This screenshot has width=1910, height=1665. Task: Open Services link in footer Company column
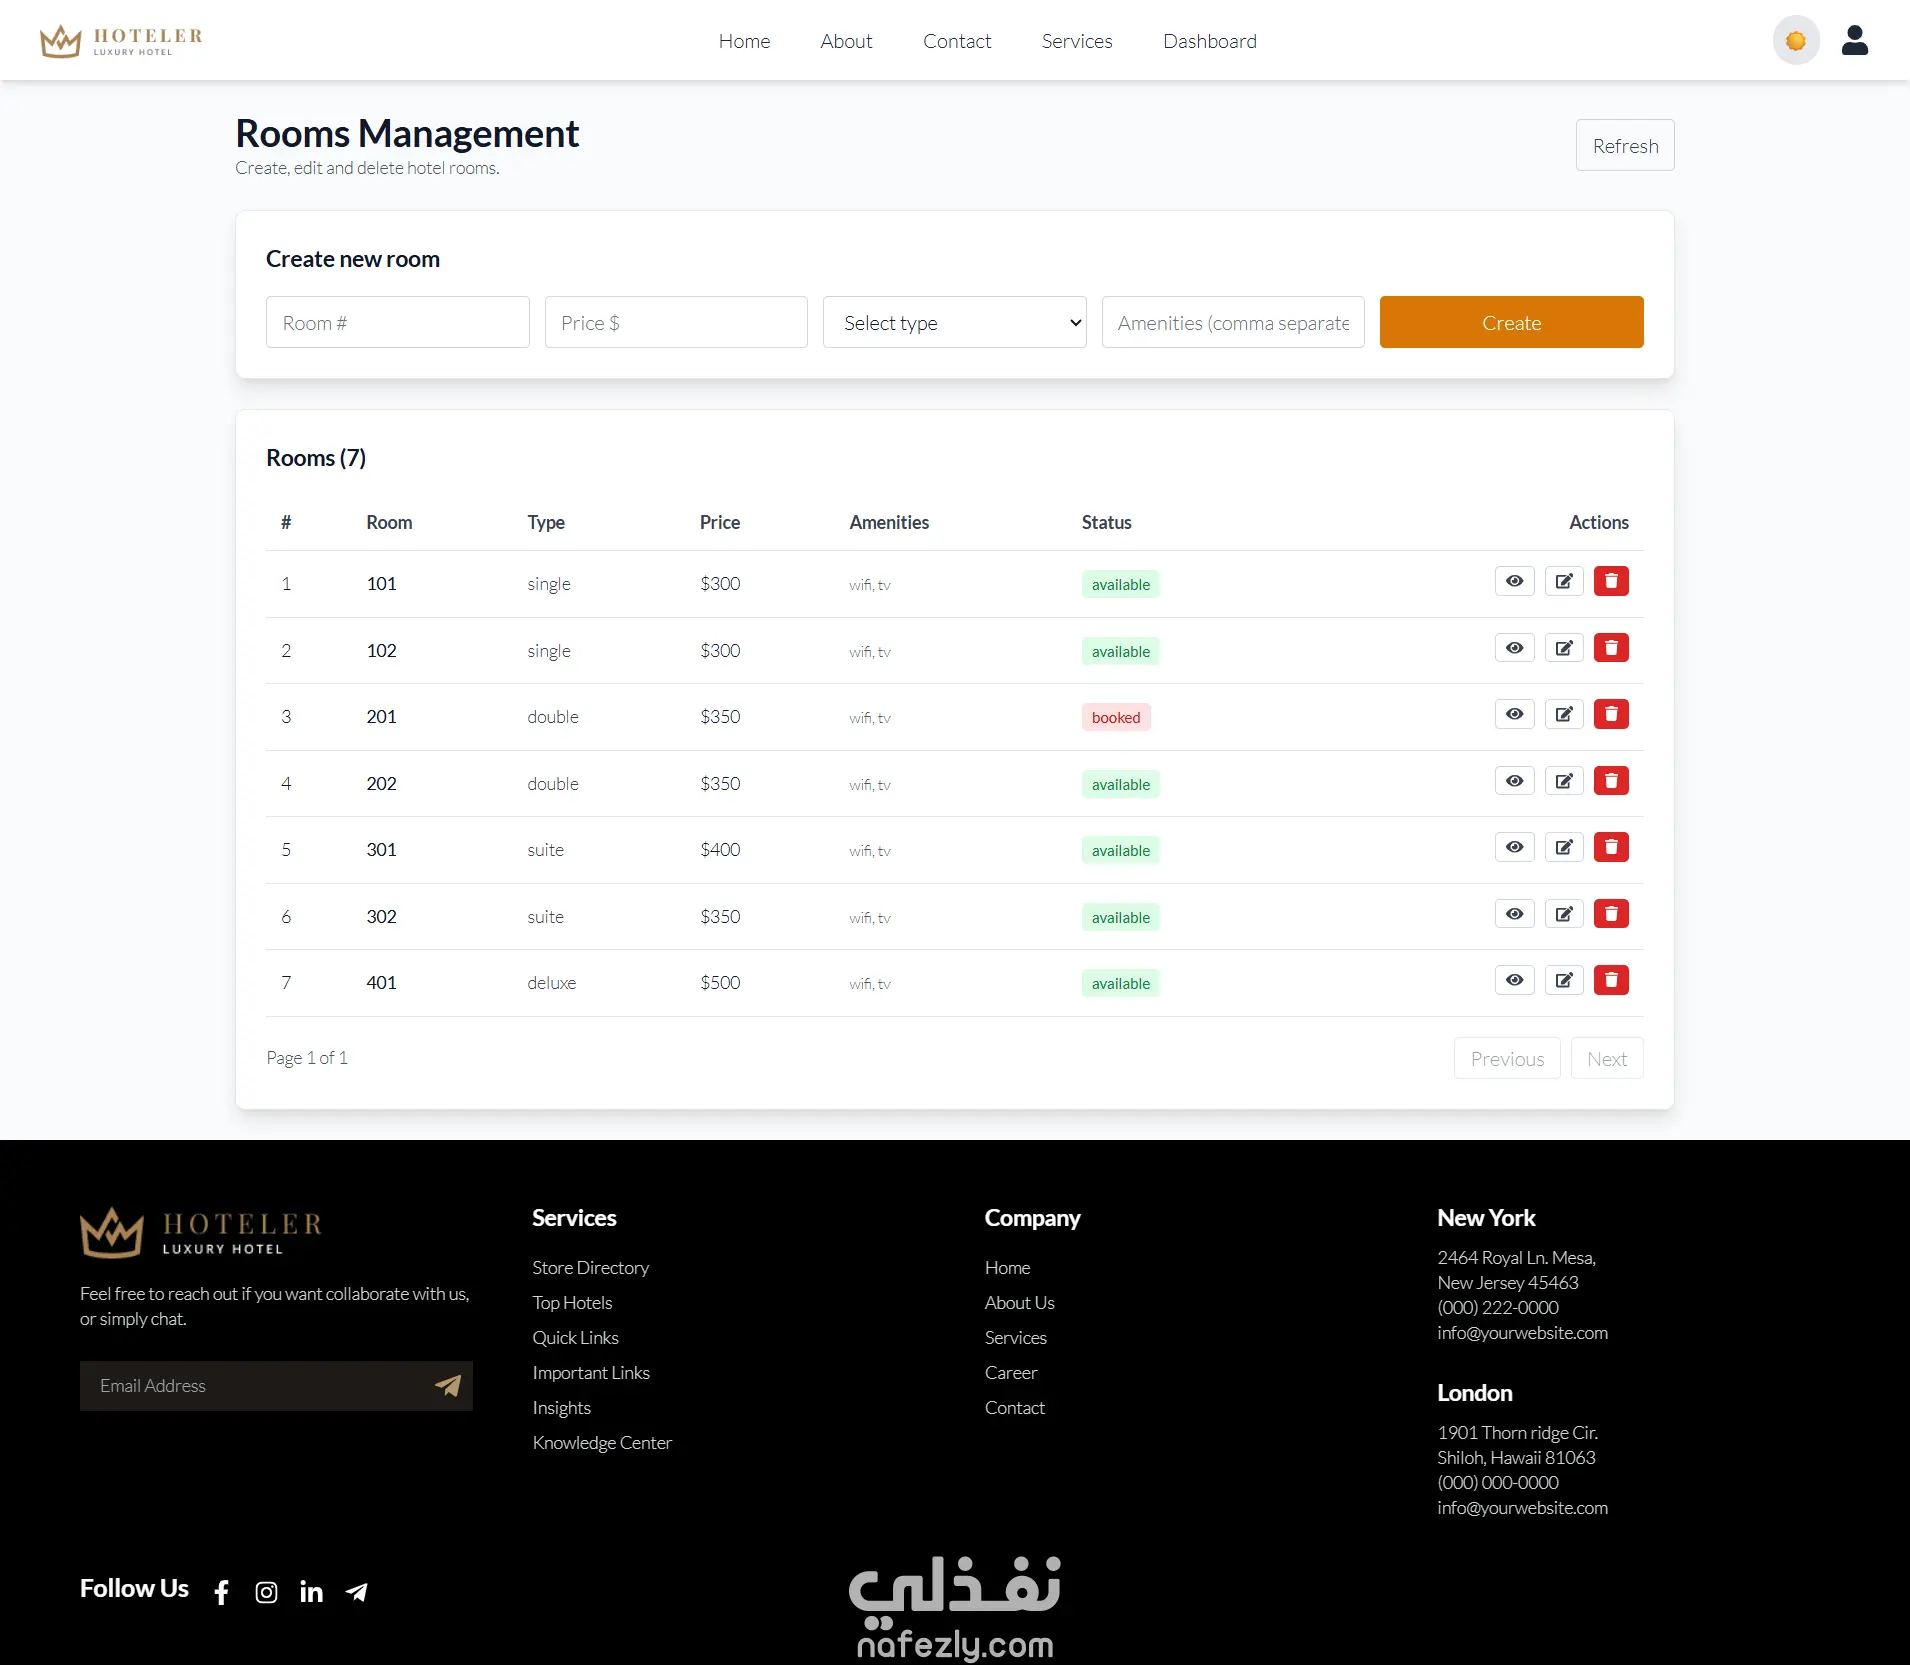coord(1015,1337)
